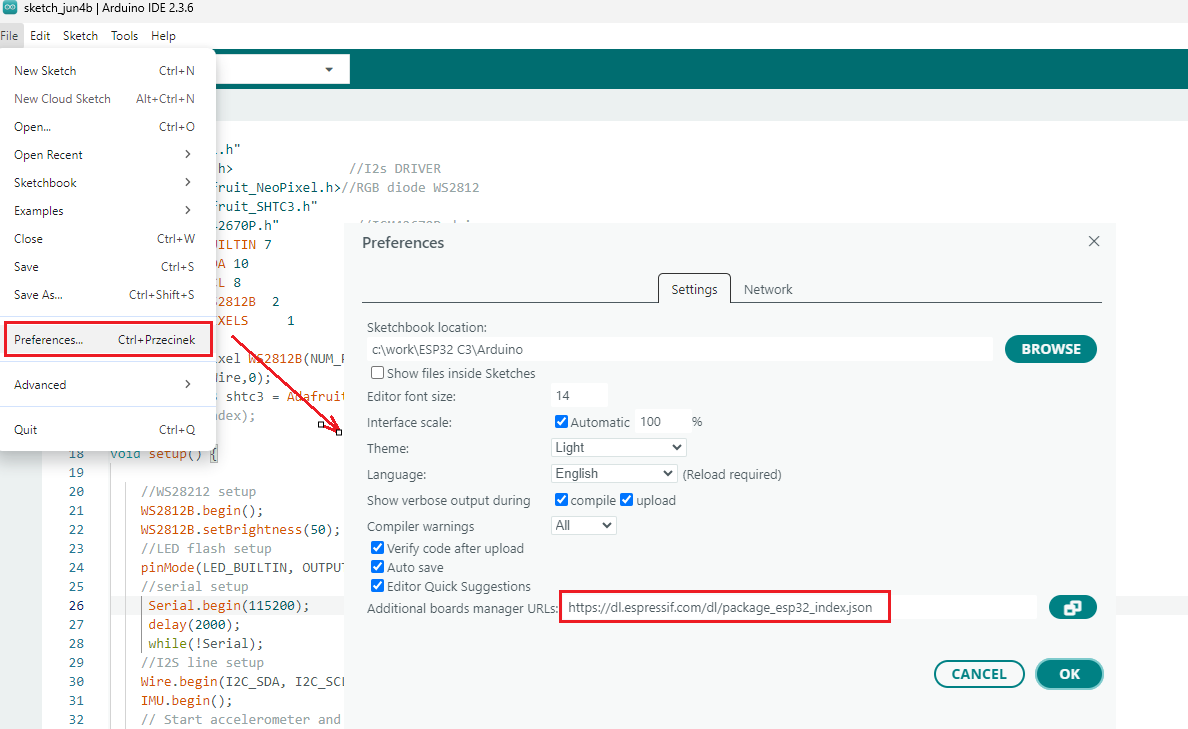Viewport: 1188px width, 729px height.
Task: Click the additional boards URLs expand icon
Action: (1072, 607)
